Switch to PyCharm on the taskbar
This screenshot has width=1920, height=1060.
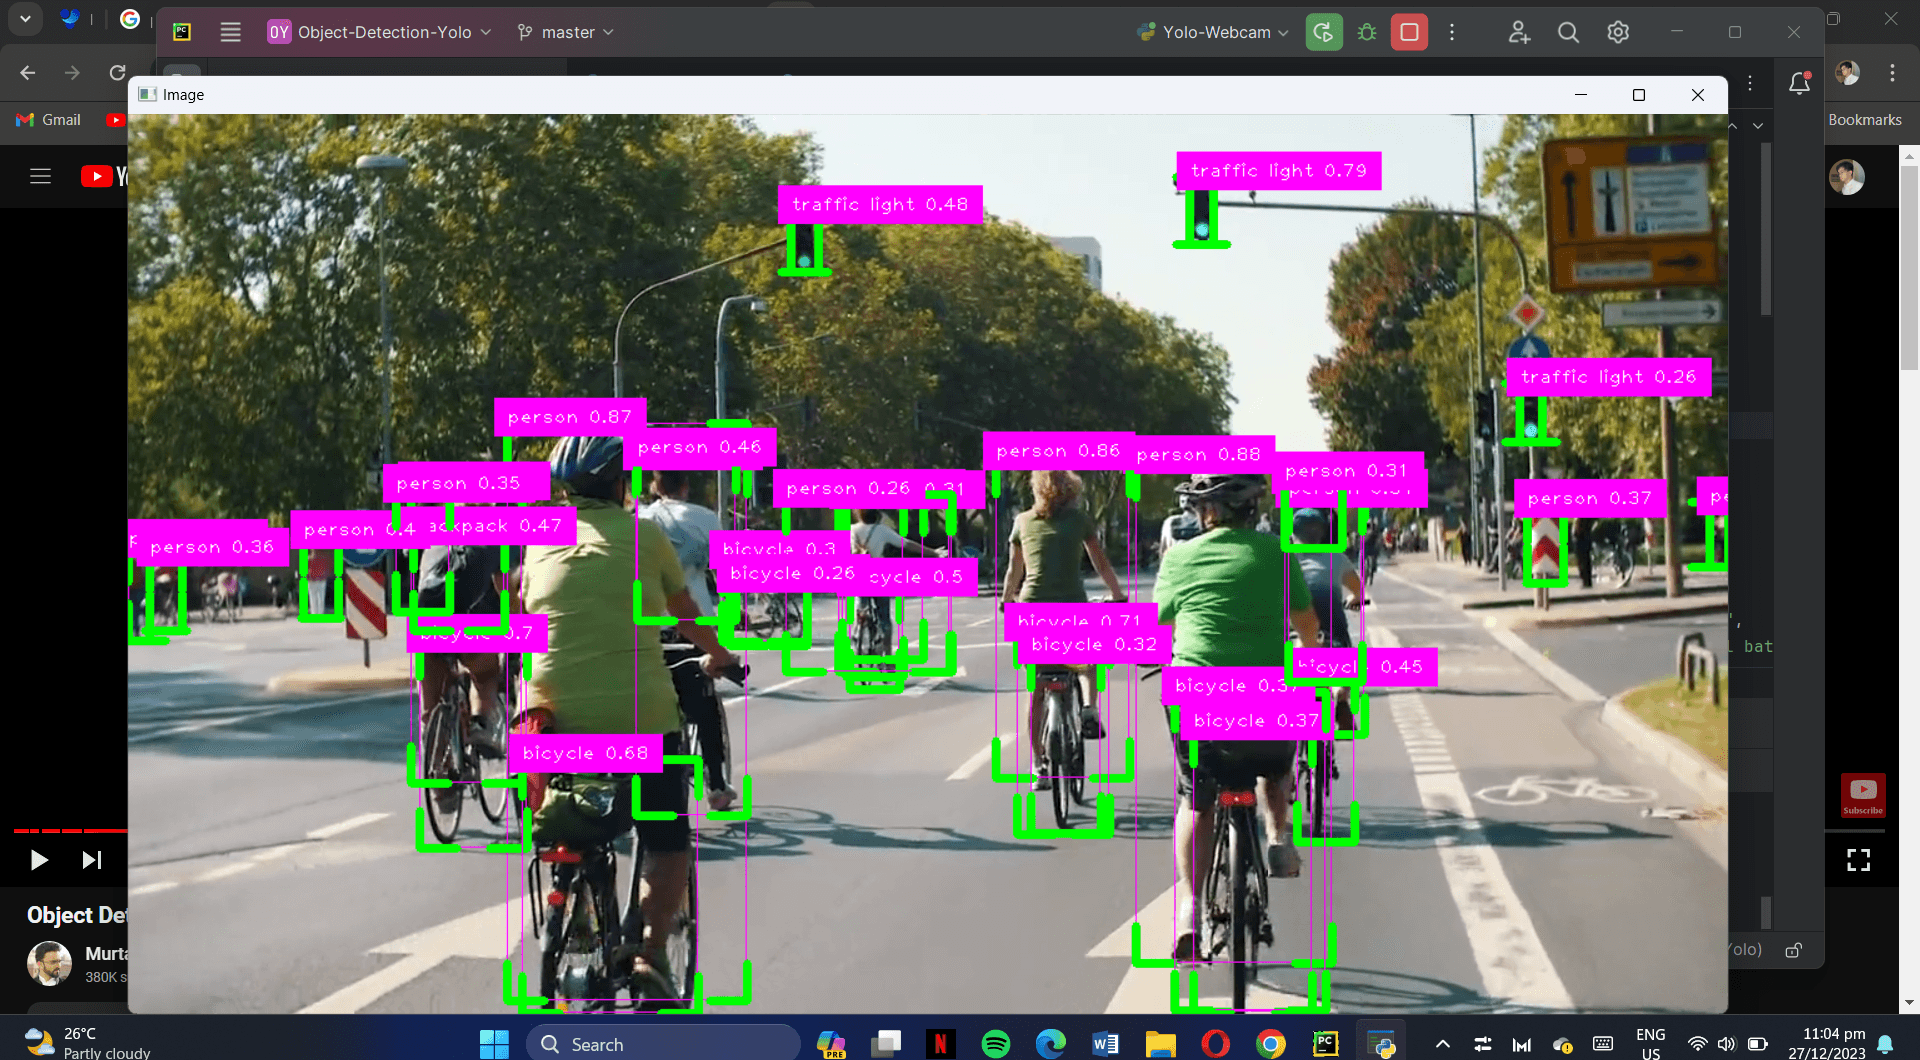(1325, 1044)
